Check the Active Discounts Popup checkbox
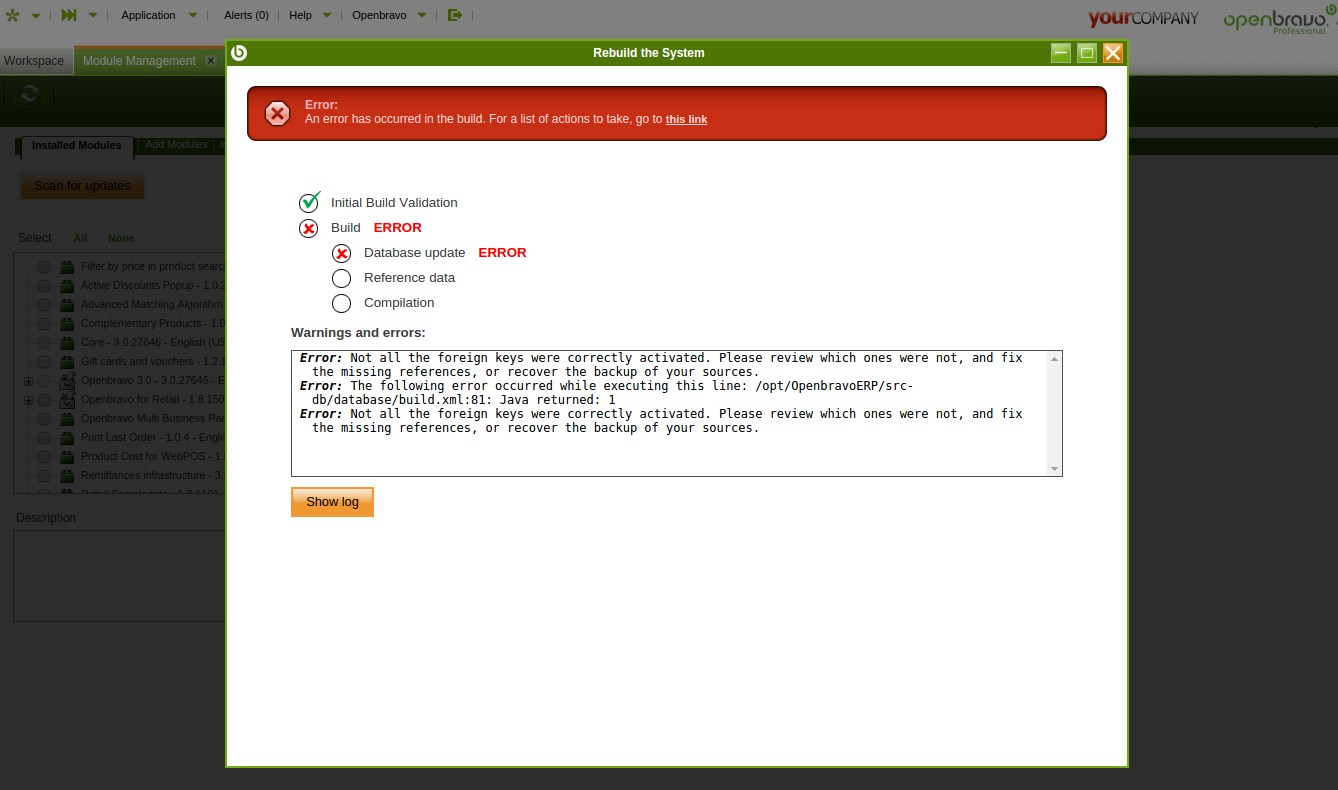1338x790 pixels. click(x=44, y=286)
